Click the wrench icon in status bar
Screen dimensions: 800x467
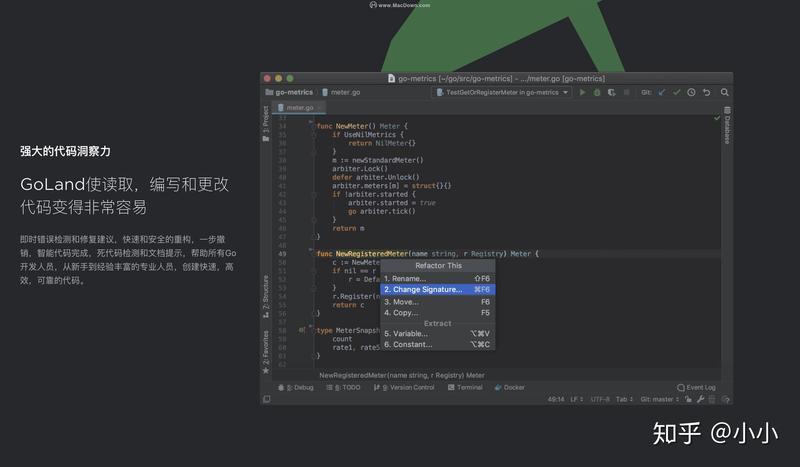701,399
